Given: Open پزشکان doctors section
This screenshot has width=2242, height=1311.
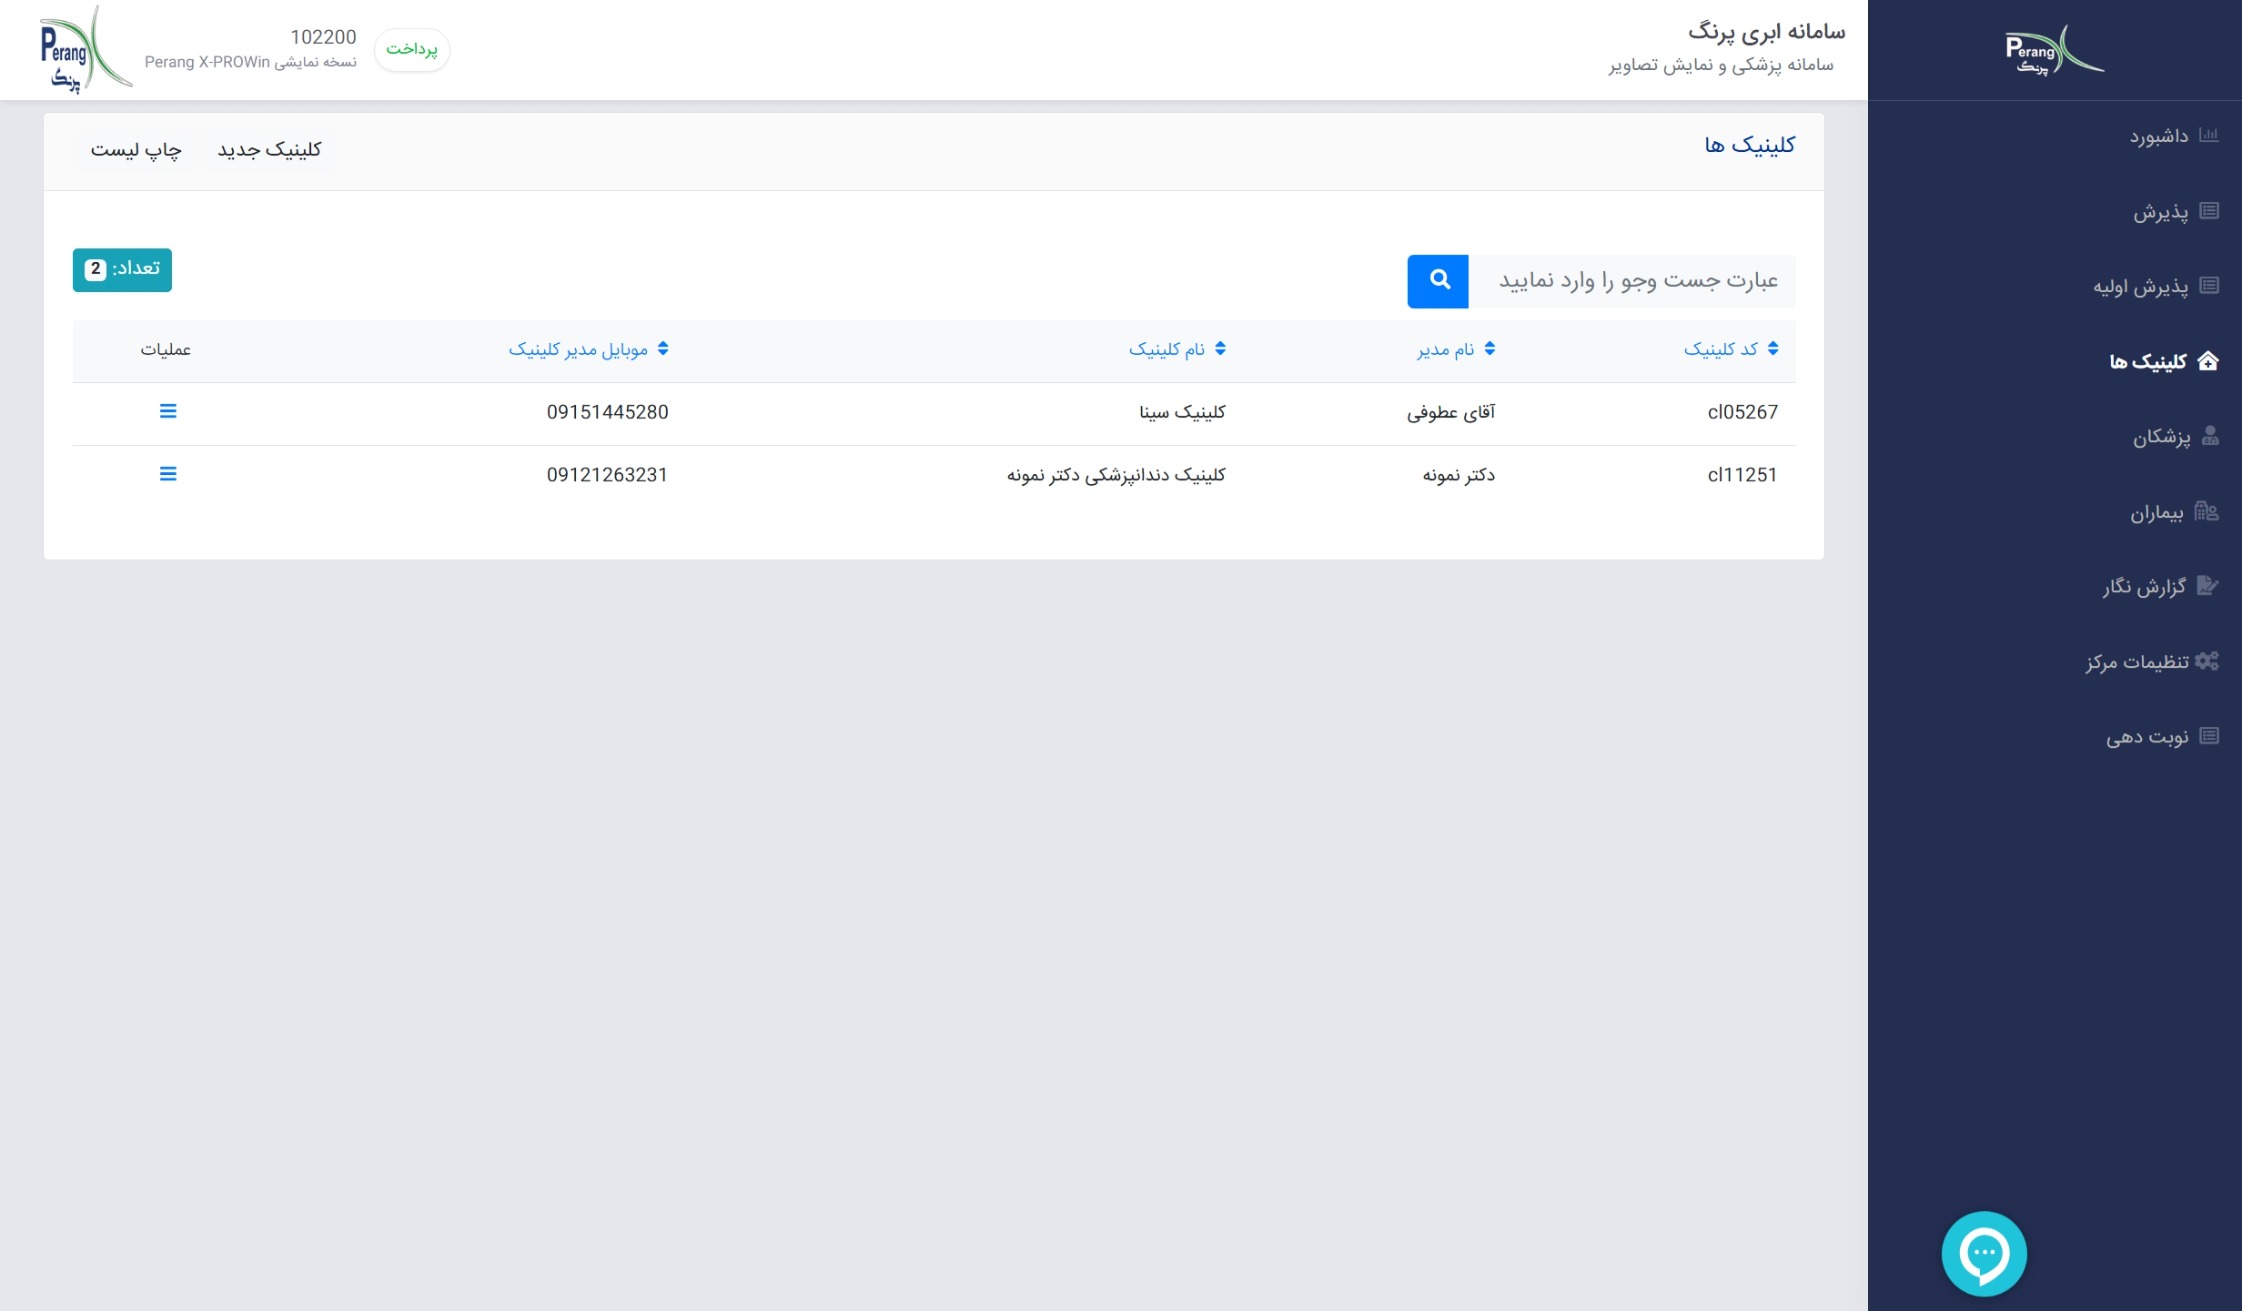Looking at the screenshot, I should coord(2162,436).
